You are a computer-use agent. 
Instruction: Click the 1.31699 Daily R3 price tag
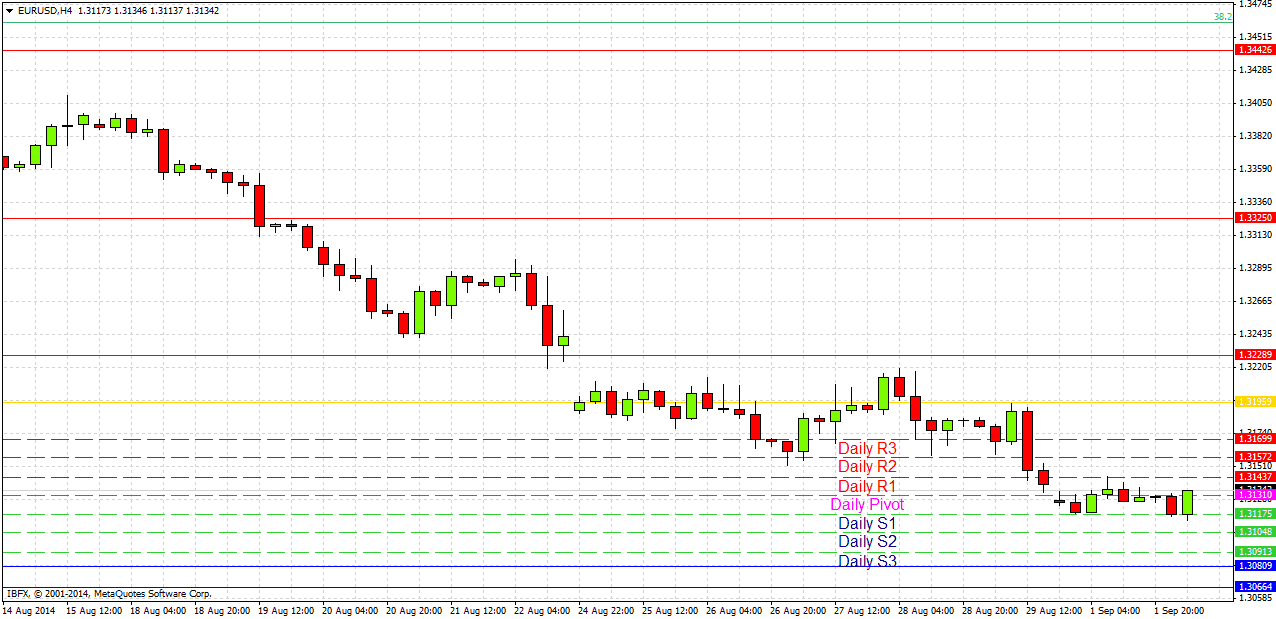click(1254, 438)
